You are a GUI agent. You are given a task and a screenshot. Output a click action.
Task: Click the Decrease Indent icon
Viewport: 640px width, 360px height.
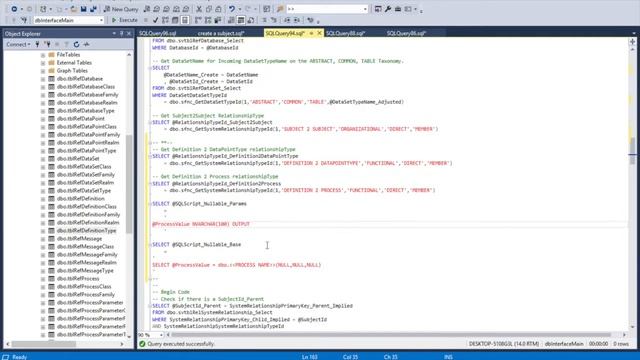click(x=287, y=20)
